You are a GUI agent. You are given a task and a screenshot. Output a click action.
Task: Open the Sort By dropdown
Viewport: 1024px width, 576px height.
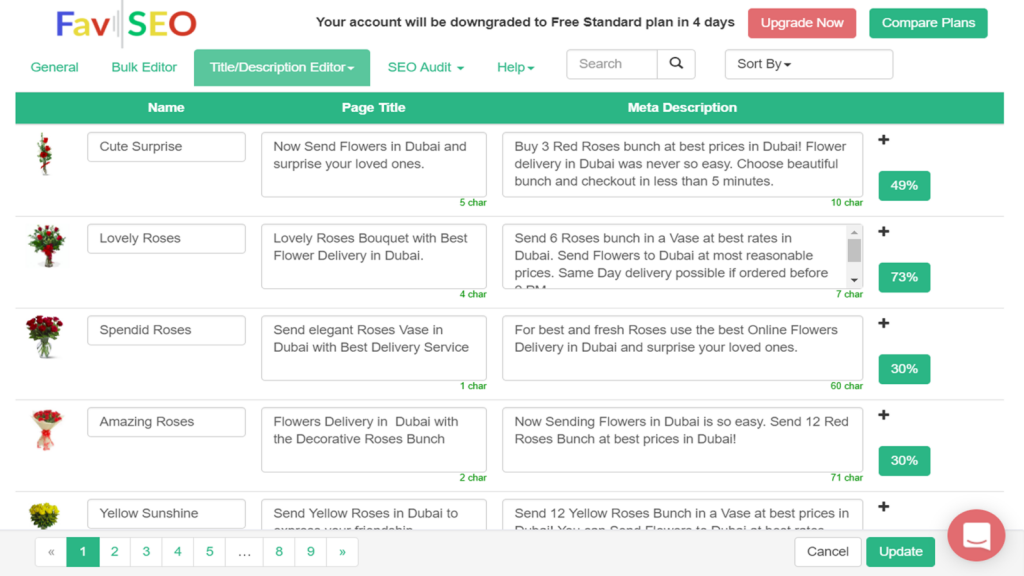[x=808, y=64]
